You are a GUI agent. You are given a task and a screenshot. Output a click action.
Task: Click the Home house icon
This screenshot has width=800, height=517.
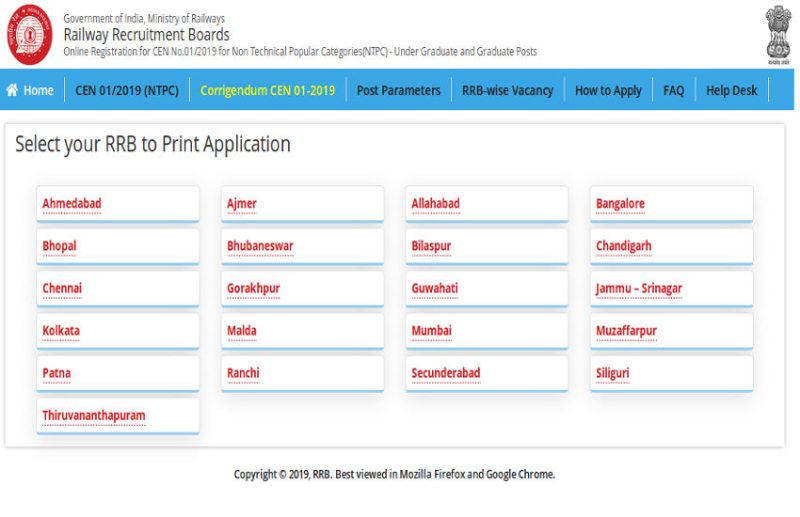pos(12,90)
